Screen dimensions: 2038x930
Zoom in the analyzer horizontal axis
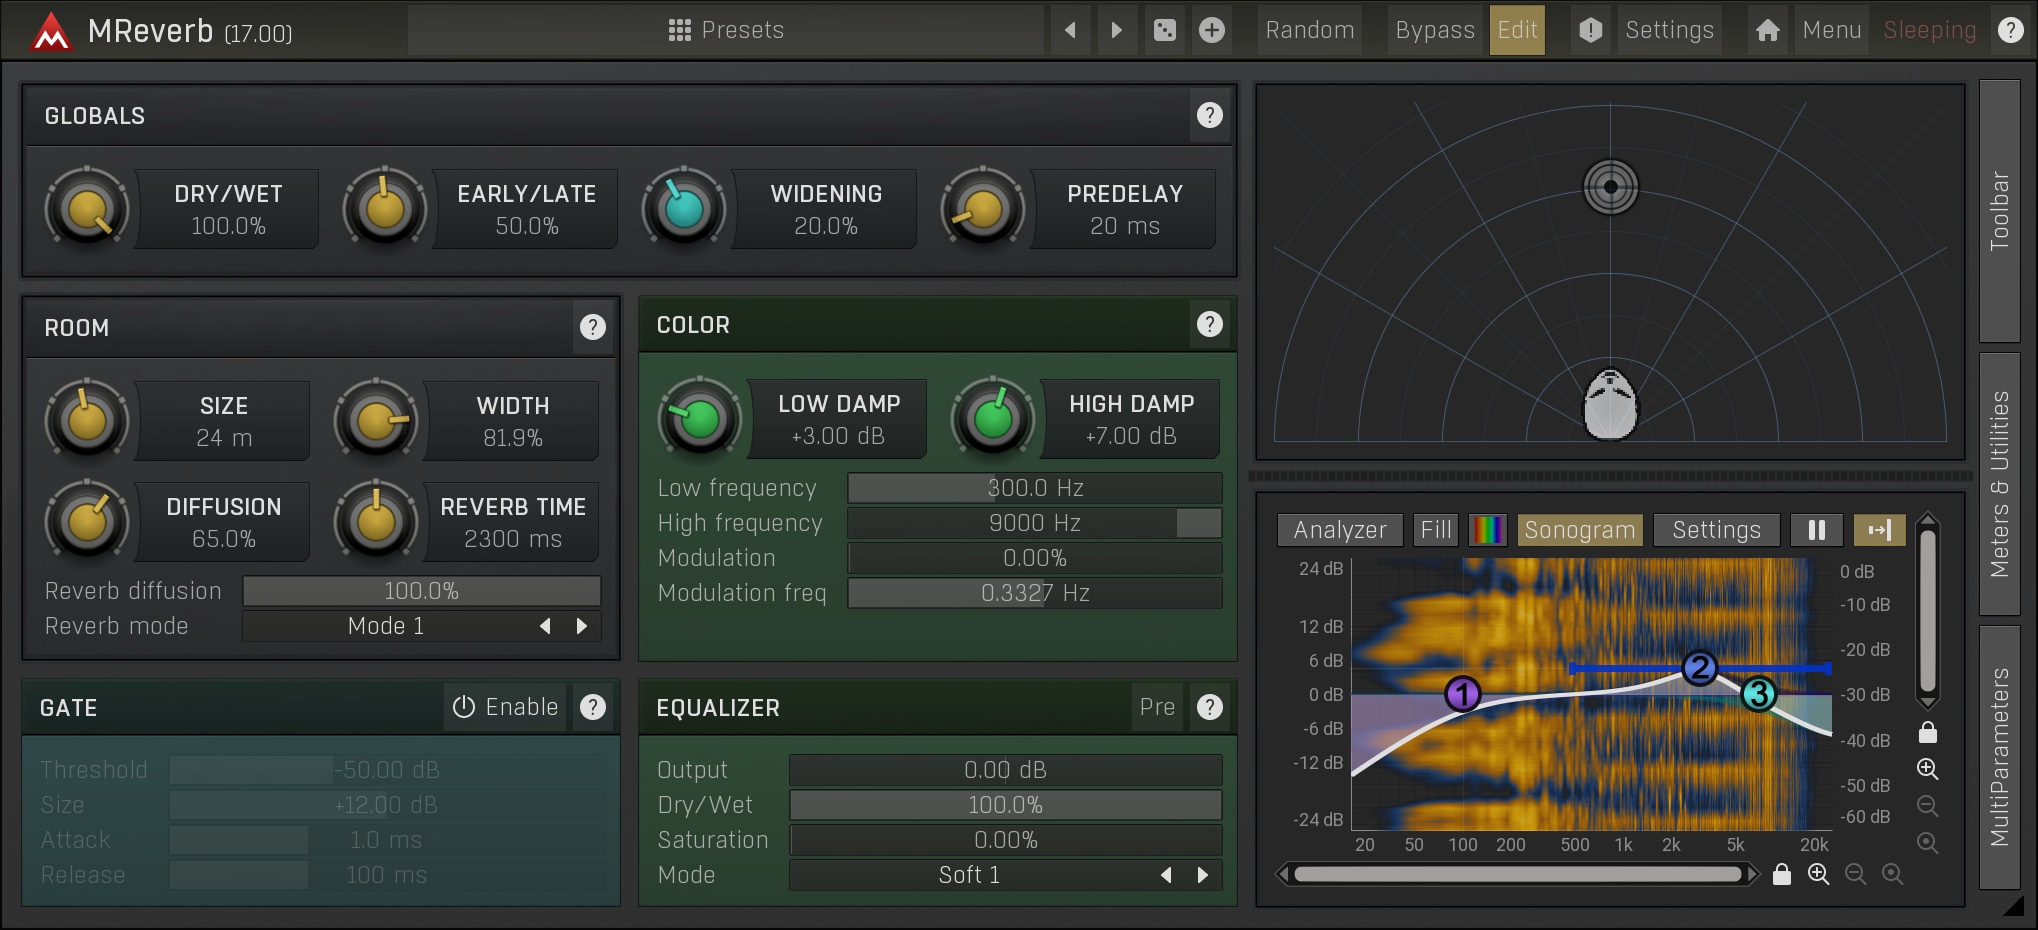[1818, 875]
